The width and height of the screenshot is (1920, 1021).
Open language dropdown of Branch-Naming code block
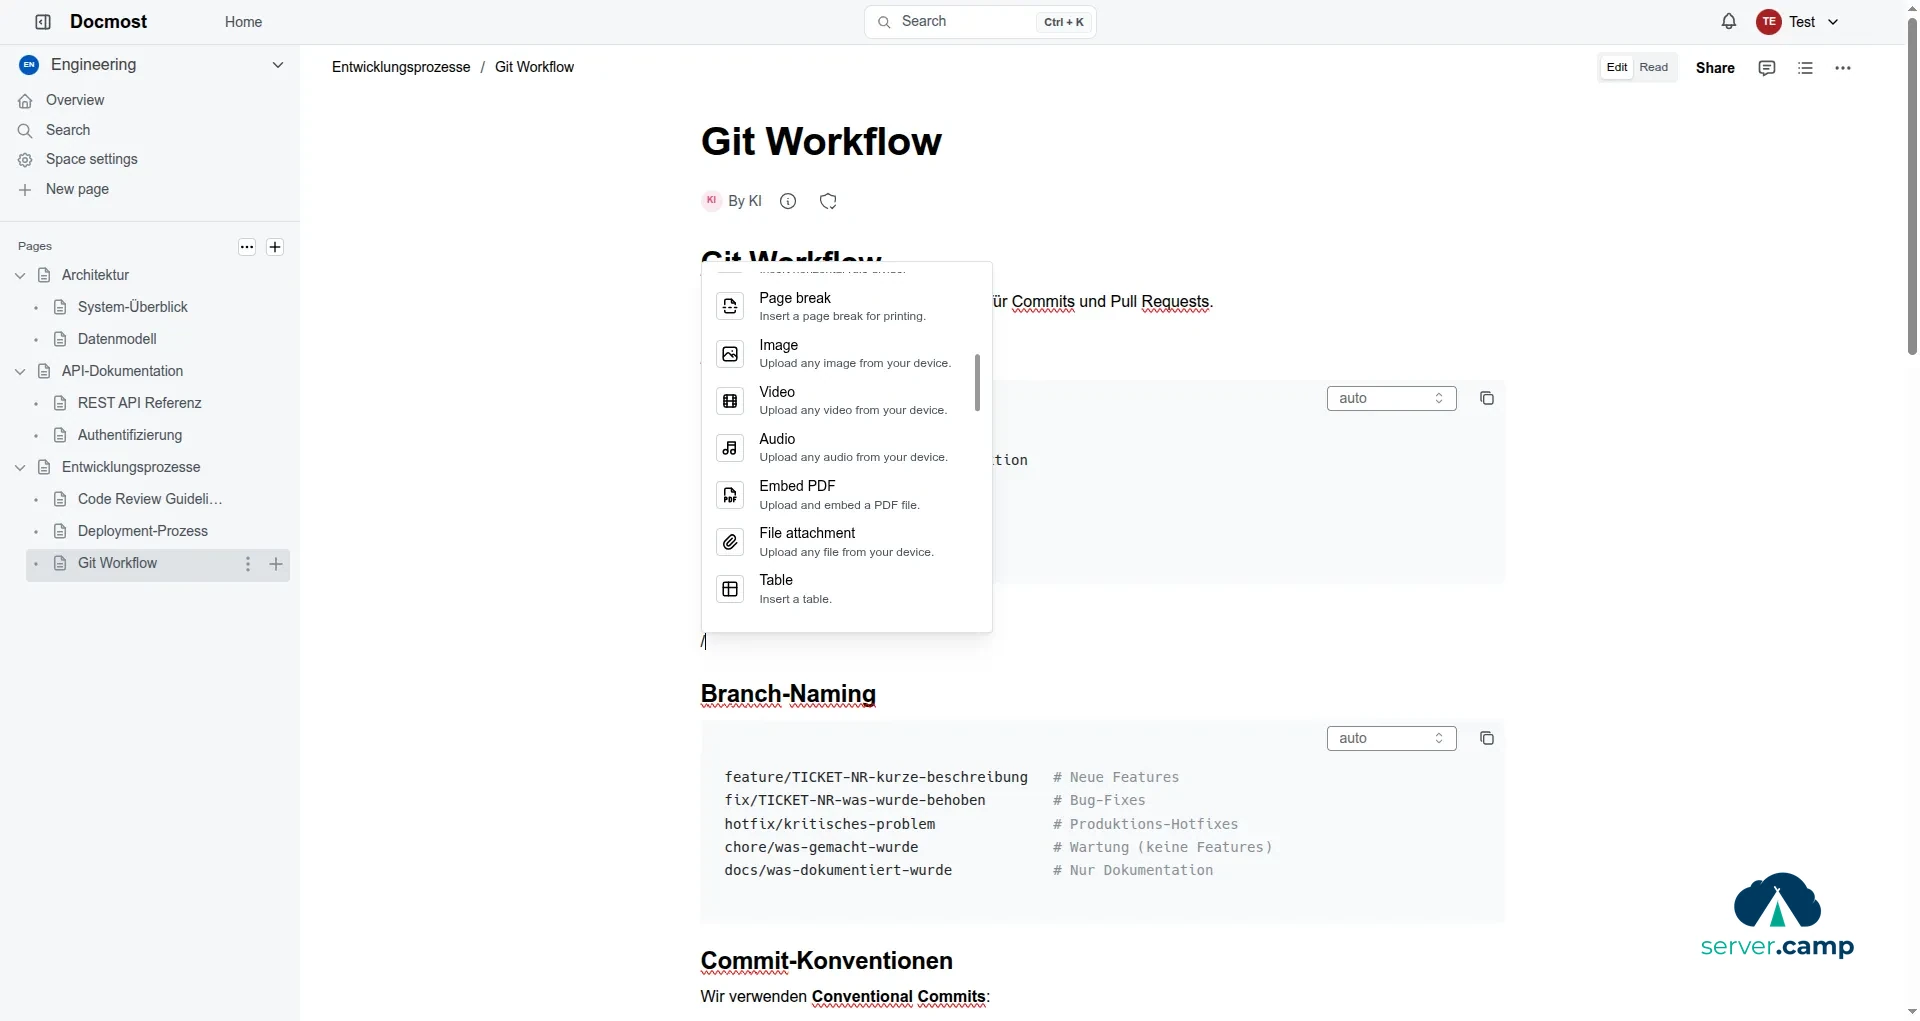tap(1391, 738)
